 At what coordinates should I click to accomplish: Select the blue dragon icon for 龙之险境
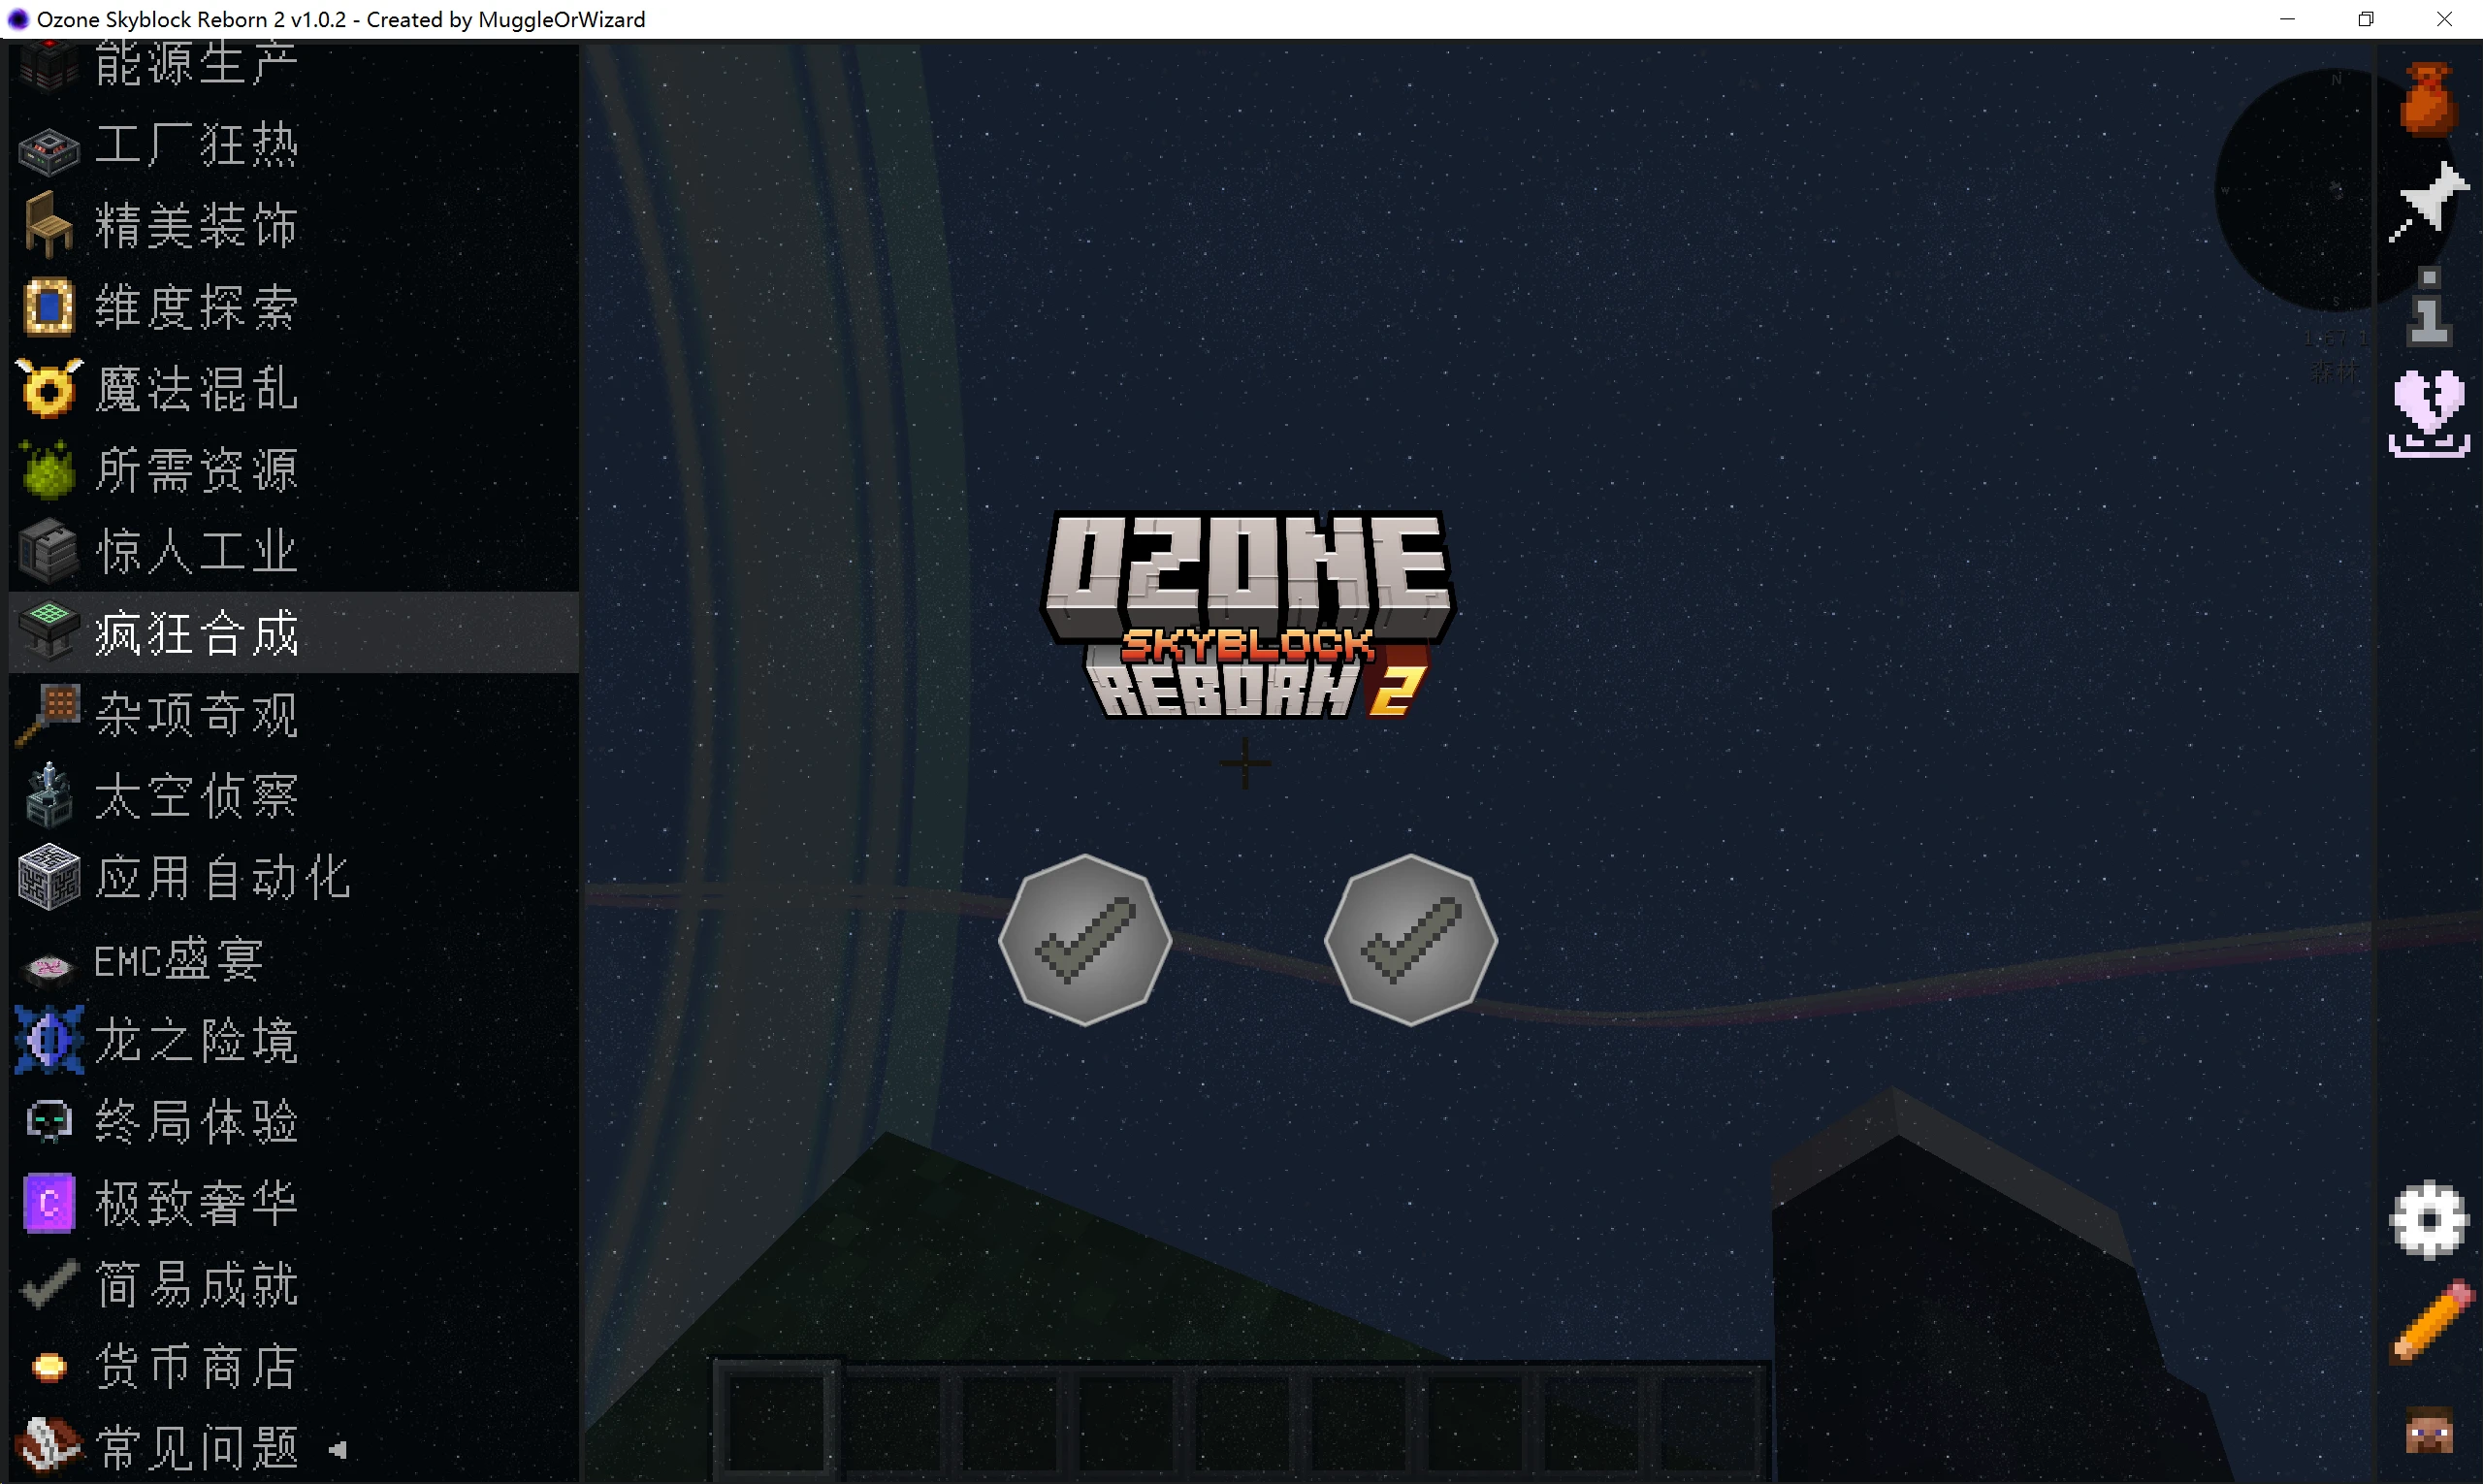48,1040
